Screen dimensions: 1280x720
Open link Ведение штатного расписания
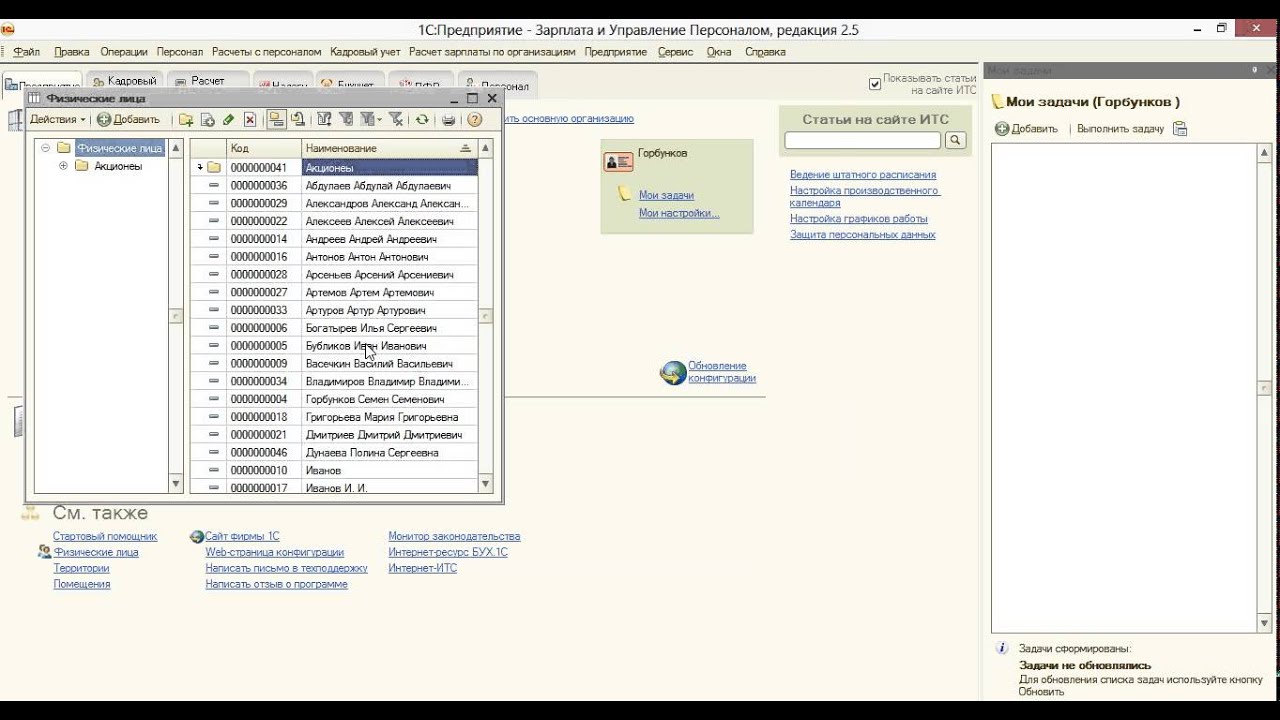click(x=863, y=175)
